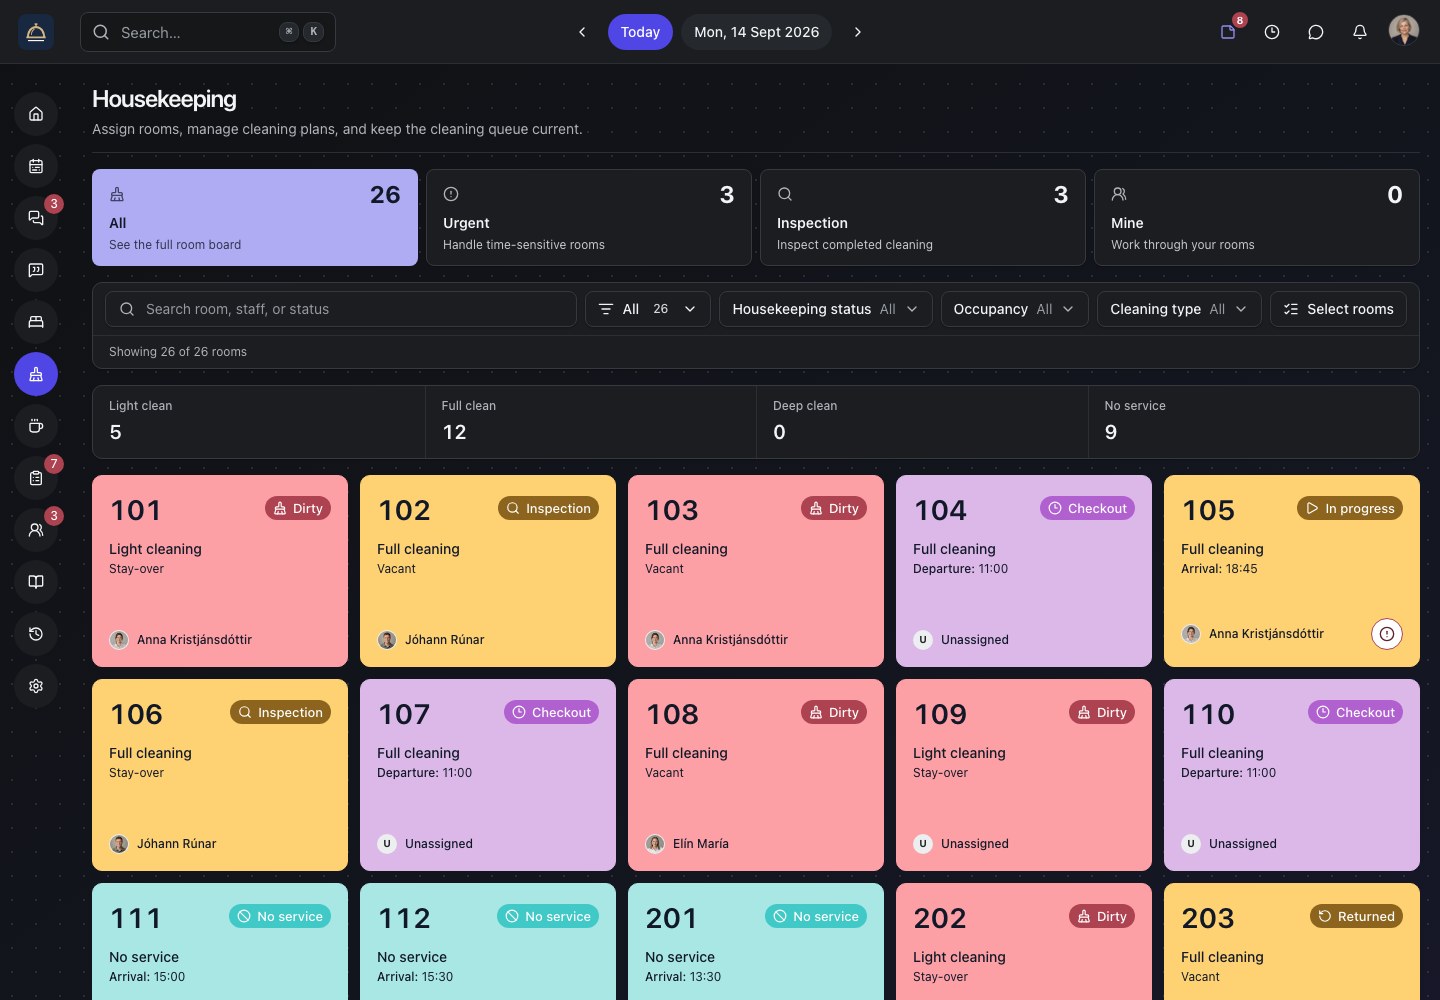
Task: Open the room 110 card
Action: 1292,775
